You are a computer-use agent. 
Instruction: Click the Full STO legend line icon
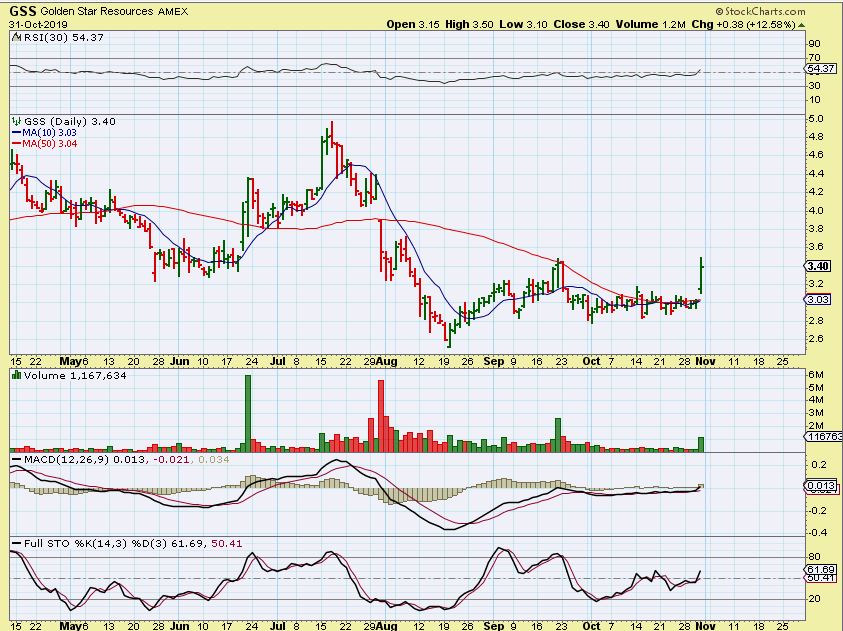[14, 544]
